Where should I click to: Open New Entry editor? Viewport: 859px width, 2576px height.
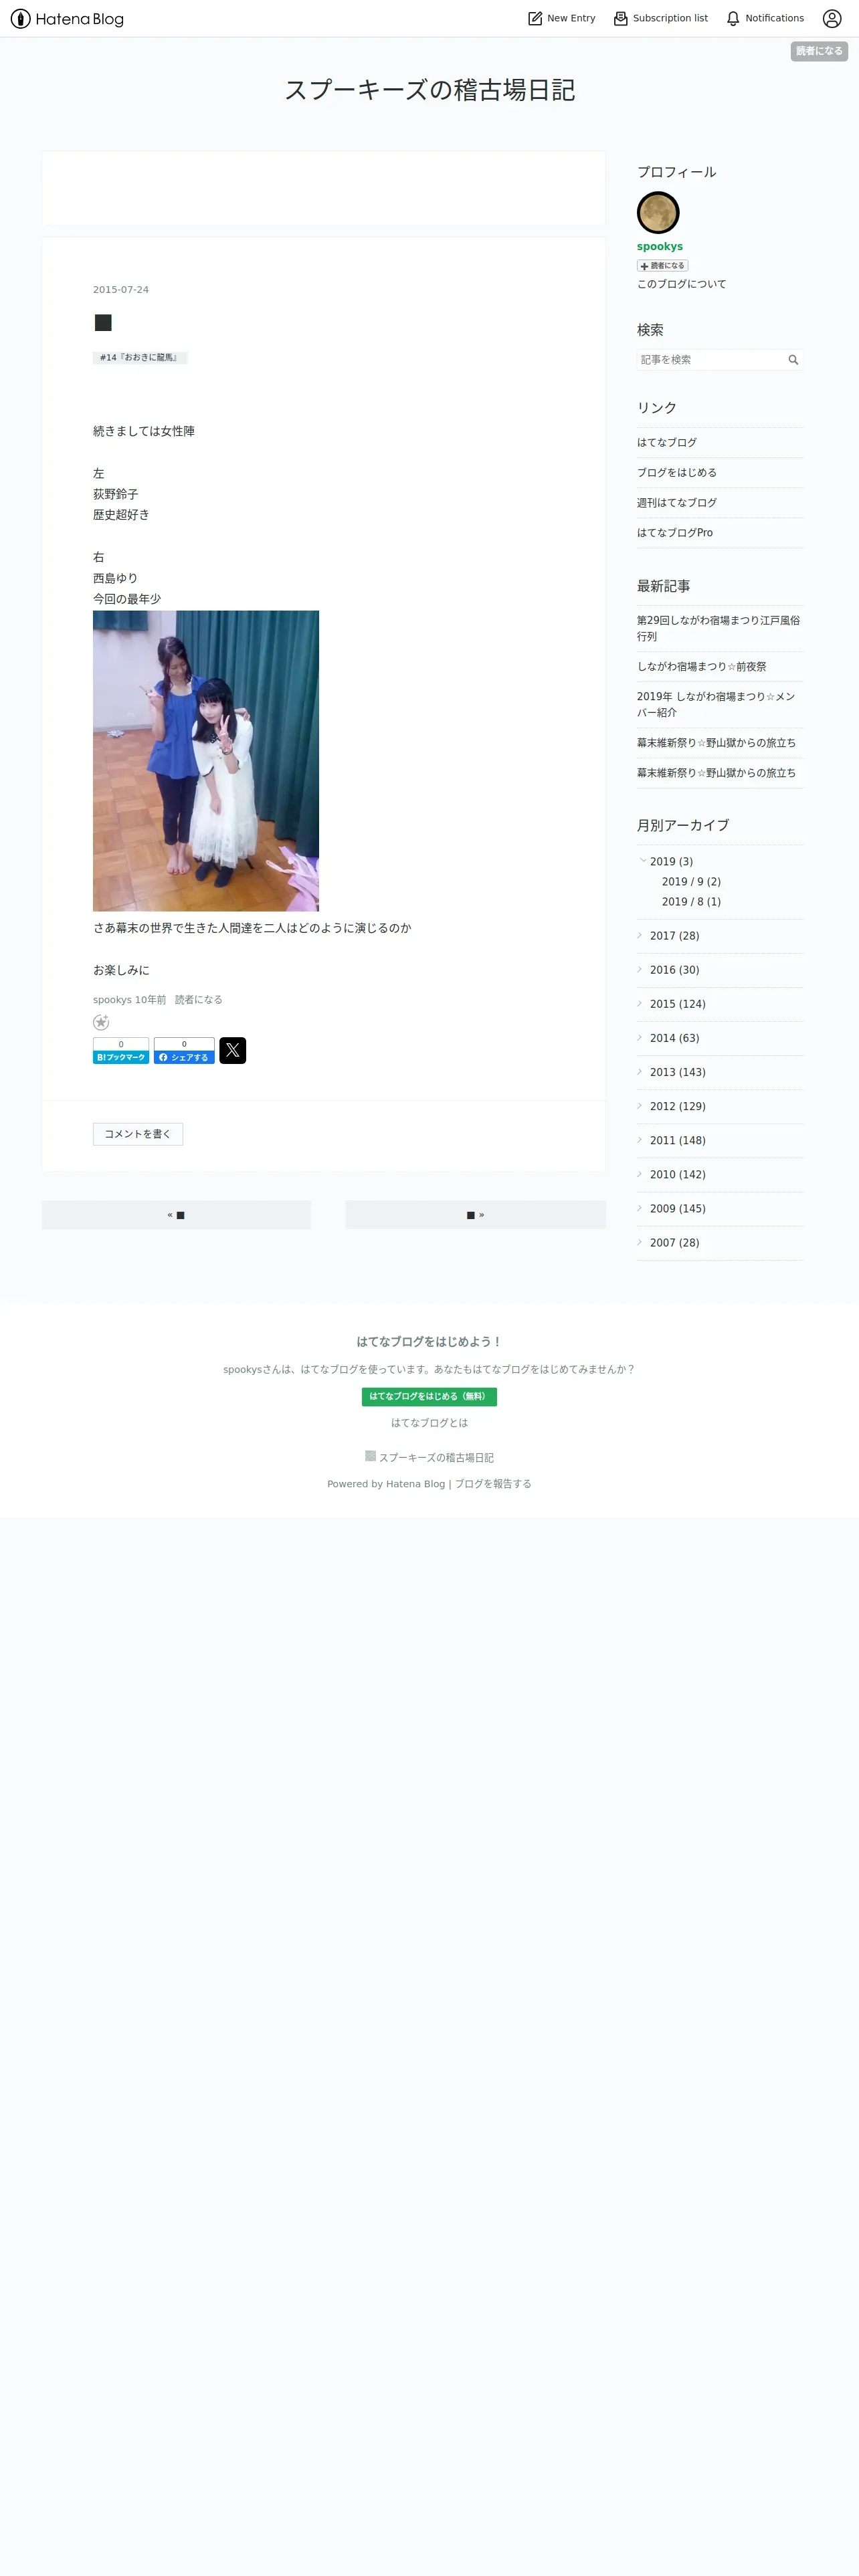pyautogui.click(x=561, y=18)
